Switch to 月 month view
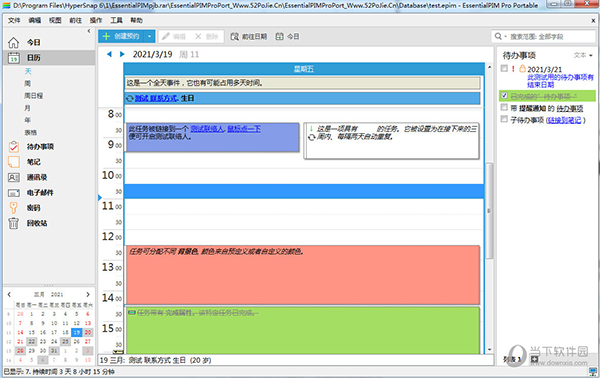Image resolution: width=600 pixels, height=378 pixels. (x=28, y=108)
